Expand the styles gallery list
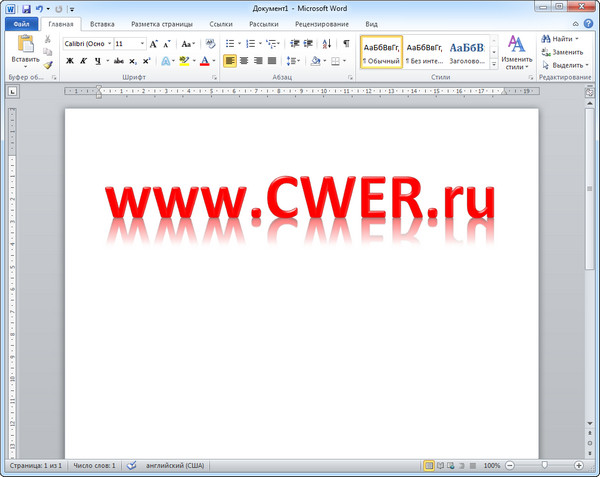This screenshot has height=477, width=600. pos(493,62)
